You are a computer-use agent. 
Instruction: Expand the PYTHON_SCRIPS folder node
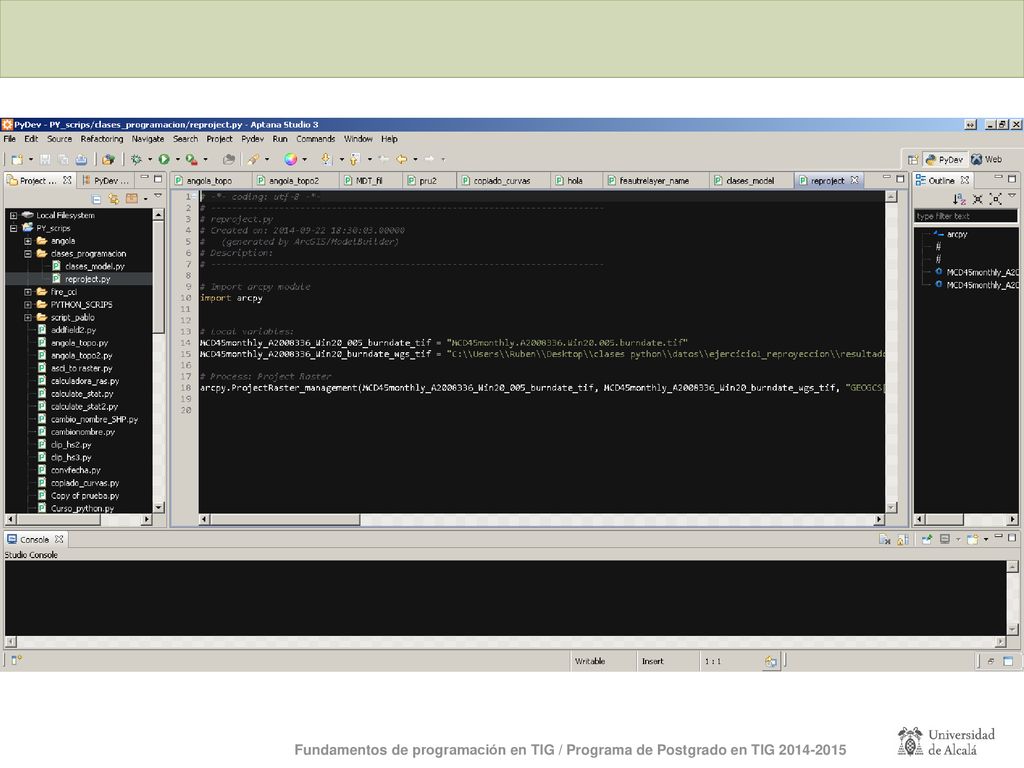point(27,305)
